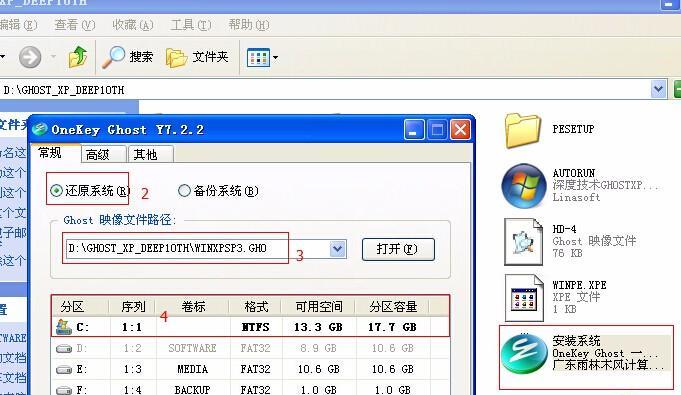The width and height of the screenshot is (681, 395).
Task: Open the Views icon dropdown in toolbar
Action: 262,57
